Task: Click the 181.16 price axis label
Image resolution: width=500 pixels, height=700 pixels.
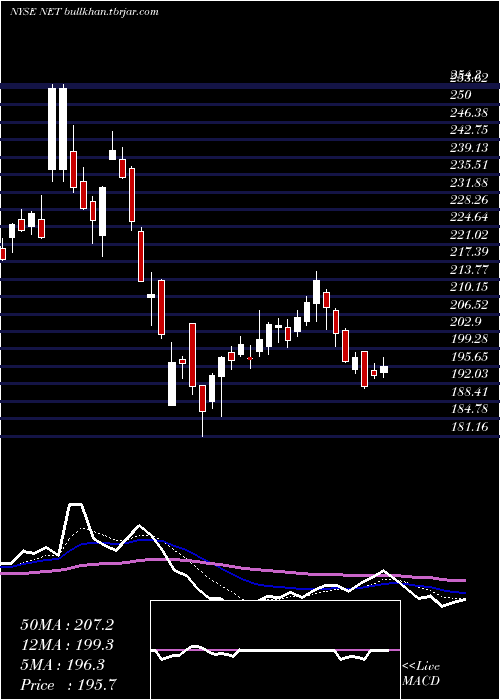Action: pos(469,426)
